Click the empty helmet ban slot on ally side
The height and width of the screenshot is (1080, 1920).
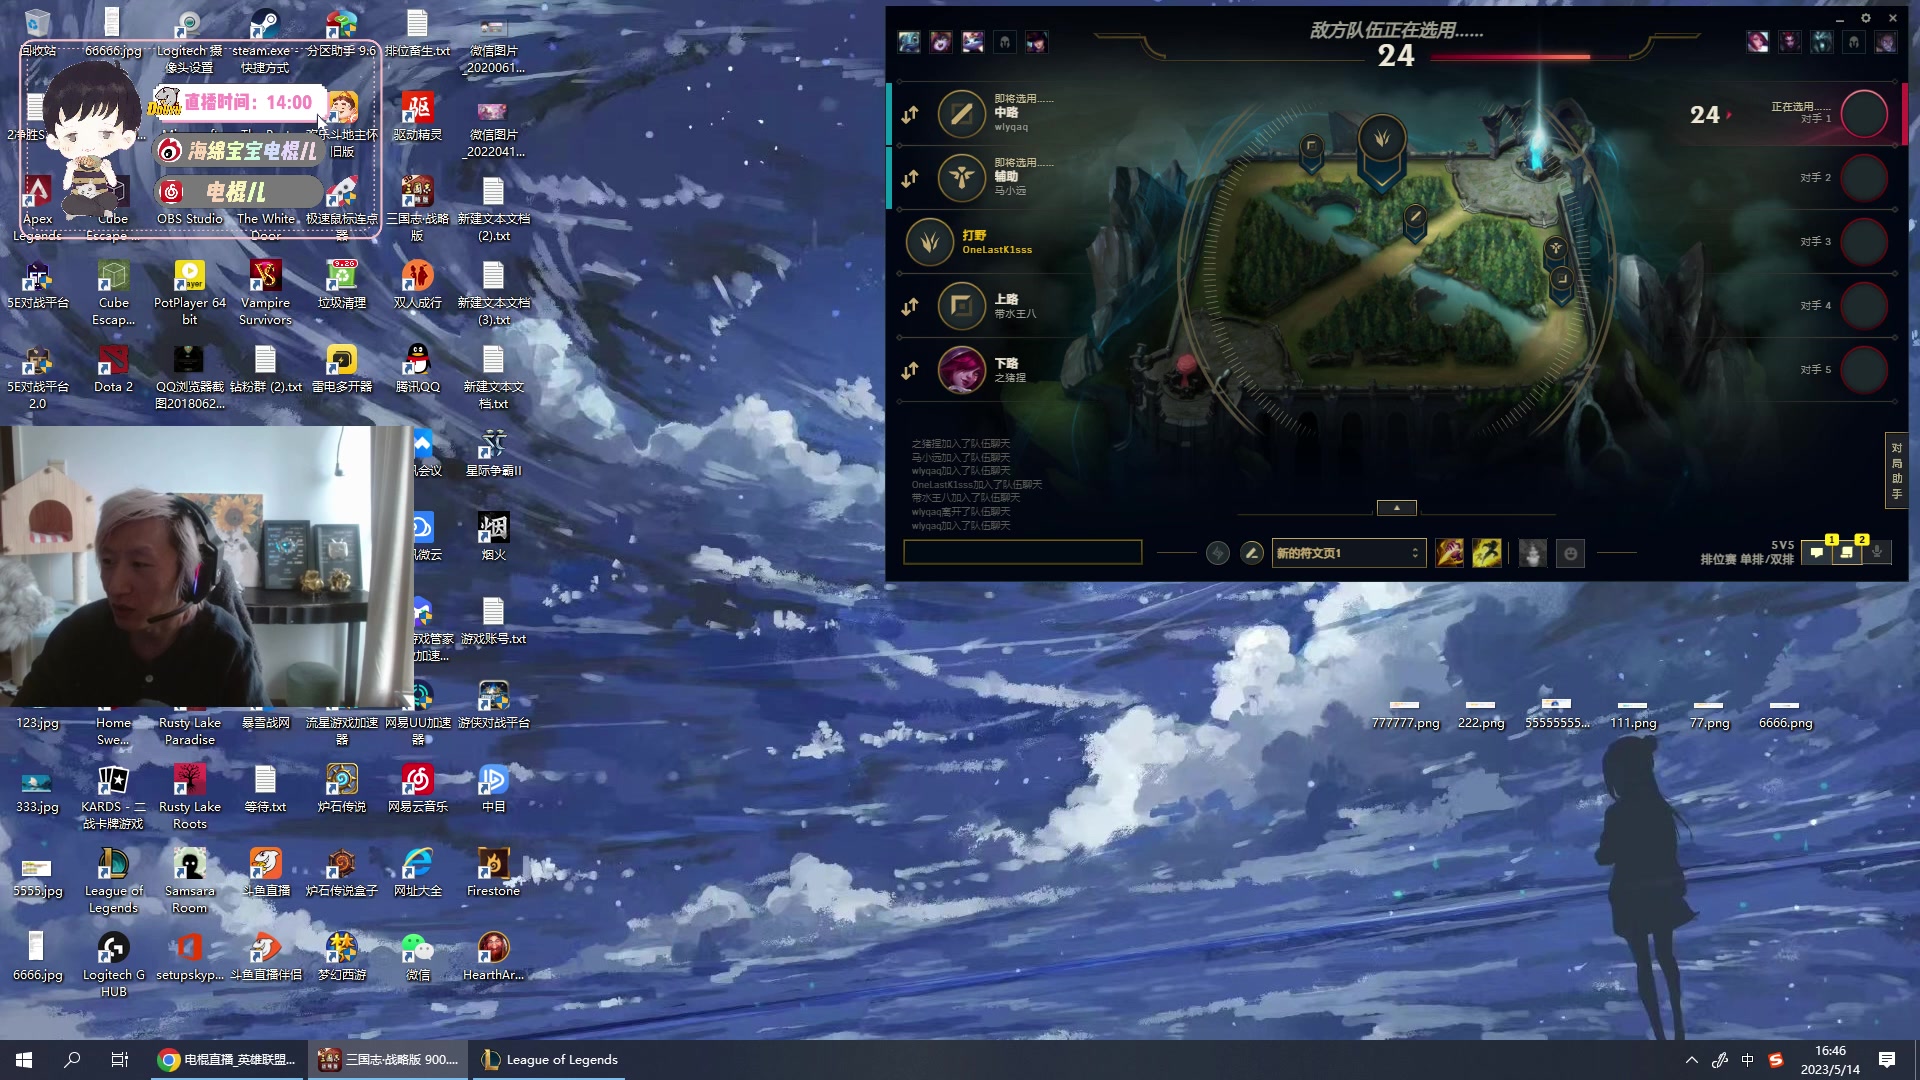click(1005, 42)
